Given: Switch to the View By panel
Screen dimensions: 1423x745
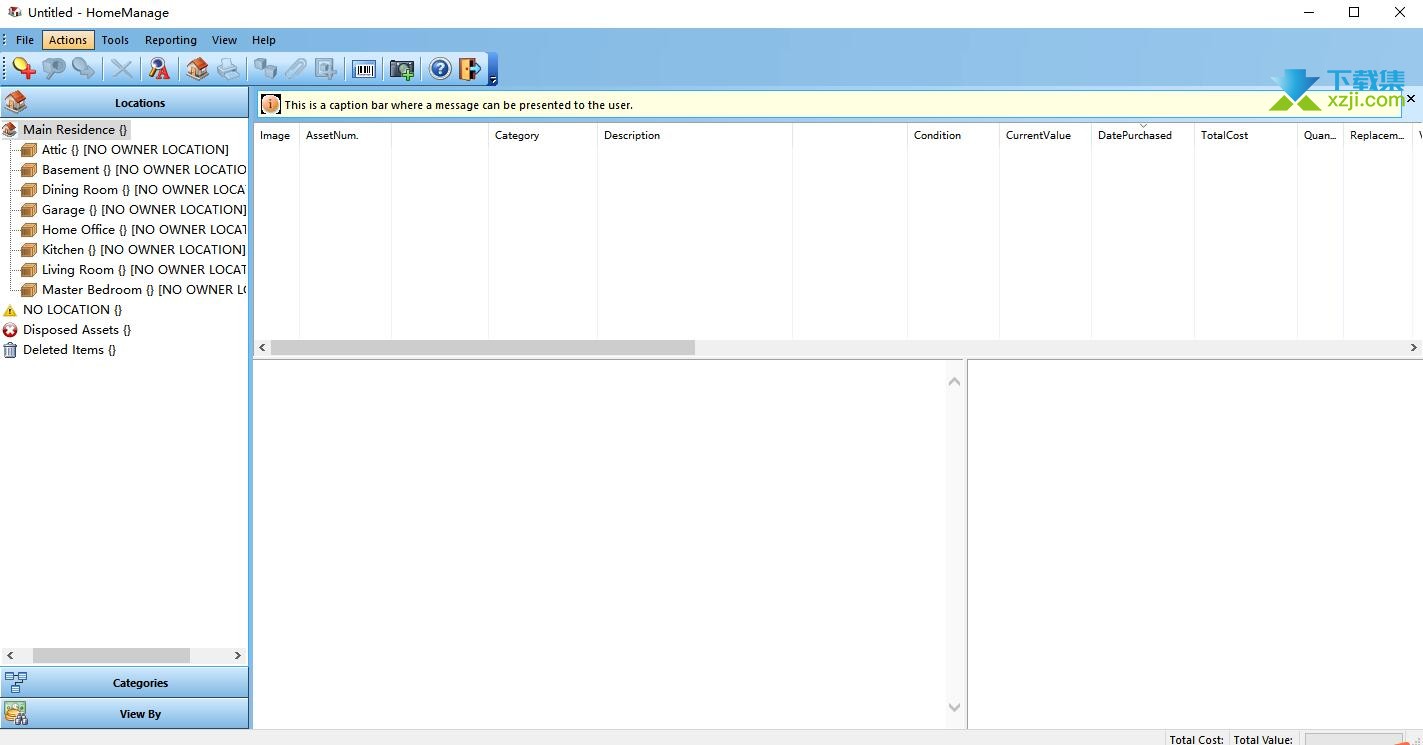Looking at the screenshot, I should pyautogui.click(x=124, y=714).
